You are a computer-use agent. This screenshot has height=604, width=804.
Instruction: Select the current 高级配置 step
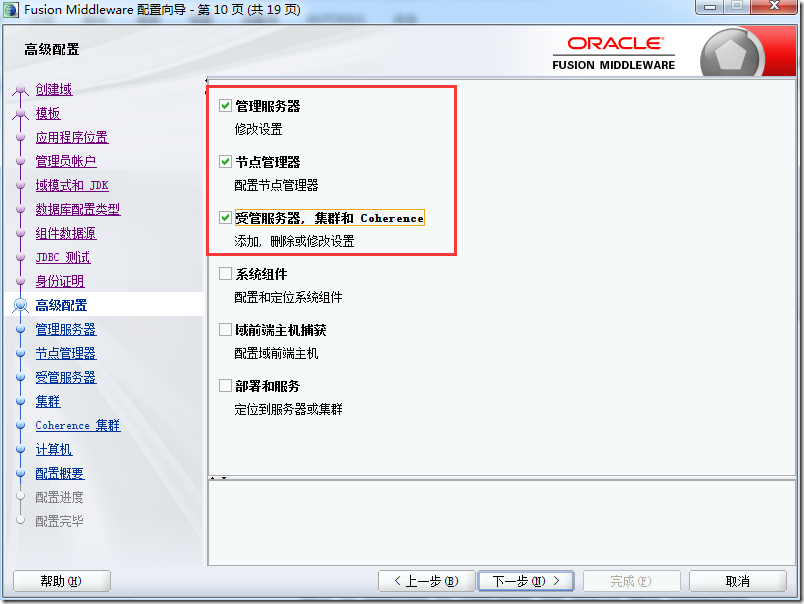(x=61, y=306)
